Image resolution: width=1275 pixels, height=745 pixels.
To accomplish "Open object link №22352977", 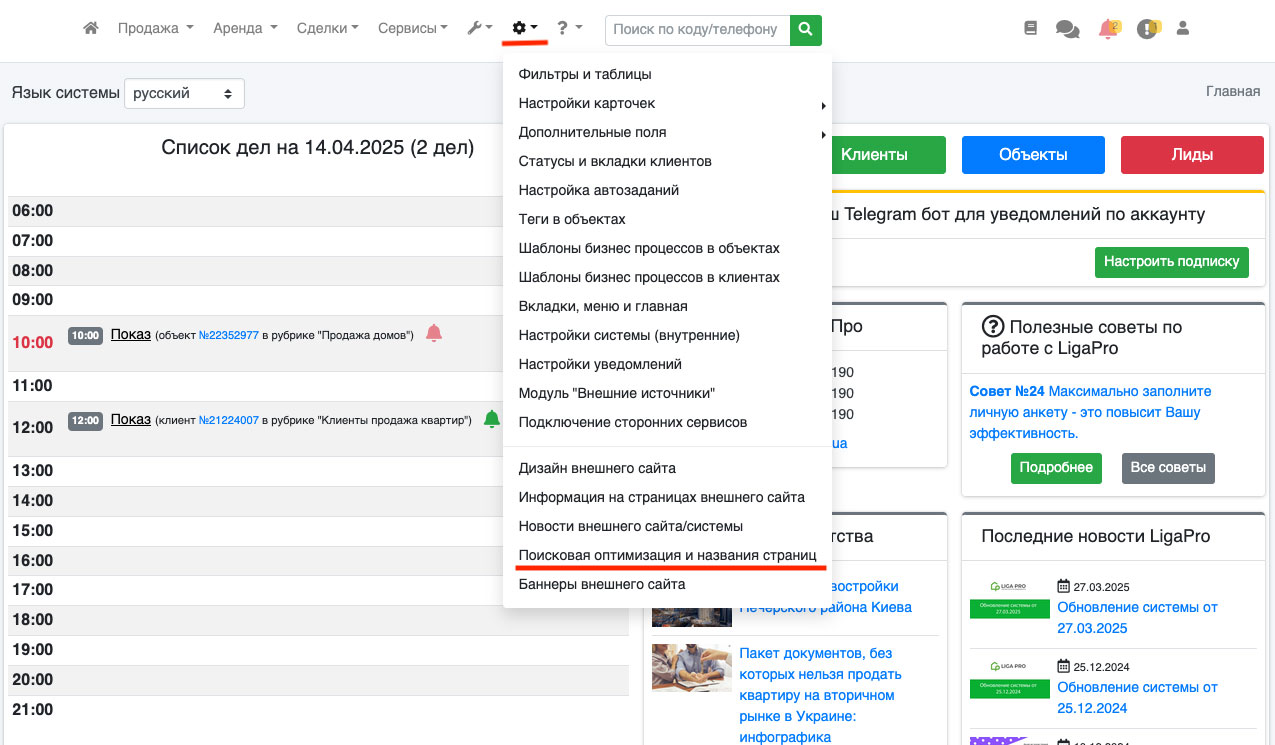I will pyautogui.click(x=229, y=336).
